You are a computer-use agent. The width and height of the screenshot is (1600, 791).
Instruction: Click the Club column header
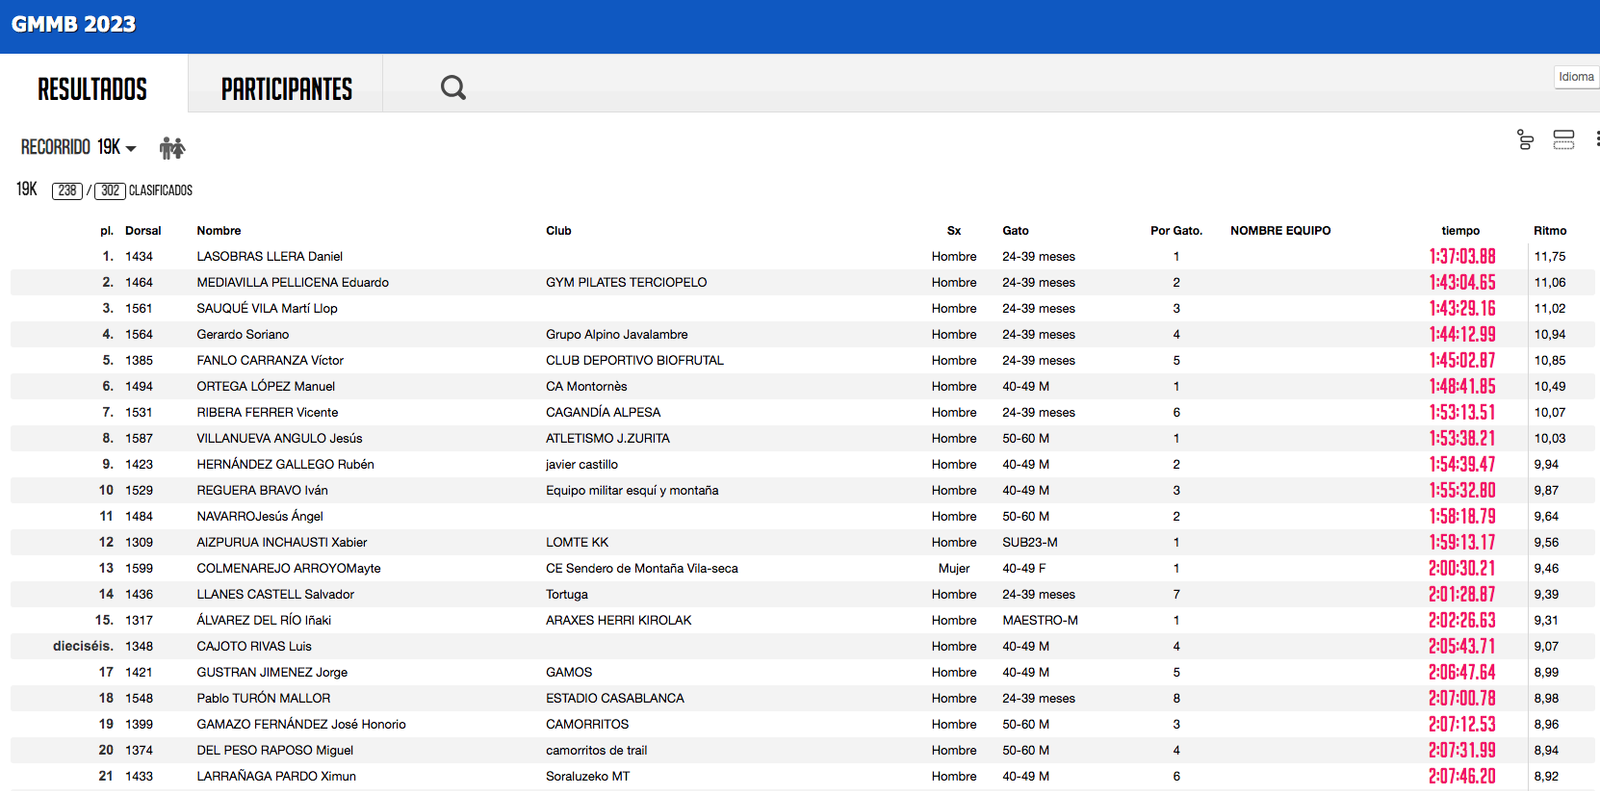click(558, 231)
